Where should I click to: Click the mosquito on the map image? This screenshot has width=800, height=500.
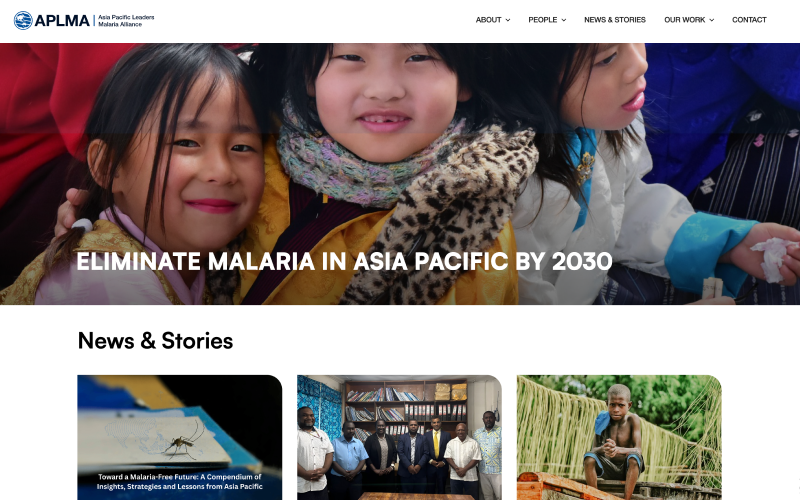(184, 440)
